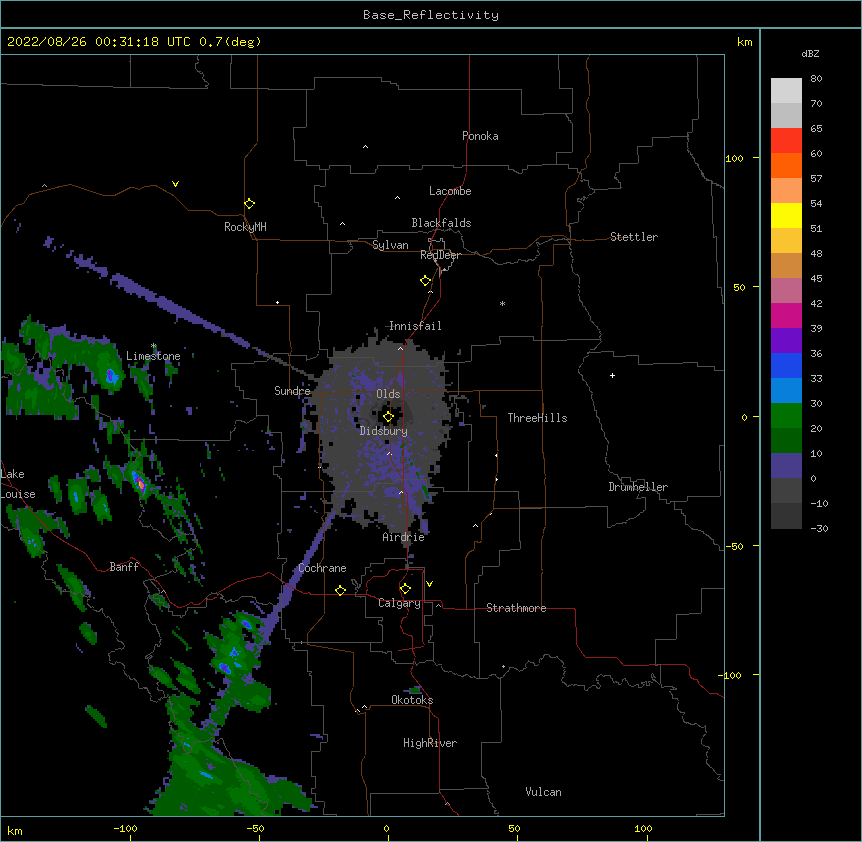Click the RockyMH label

(245, 227)
